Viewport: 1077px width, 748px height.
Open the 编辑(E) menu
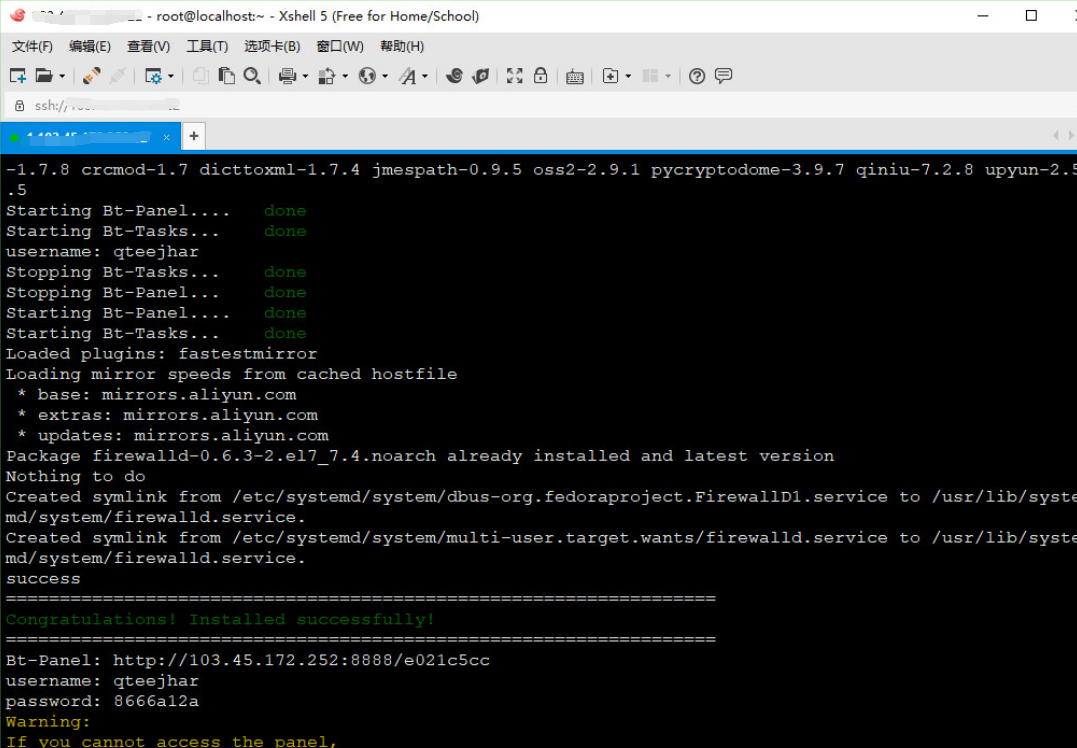click(x=90, y=46)
